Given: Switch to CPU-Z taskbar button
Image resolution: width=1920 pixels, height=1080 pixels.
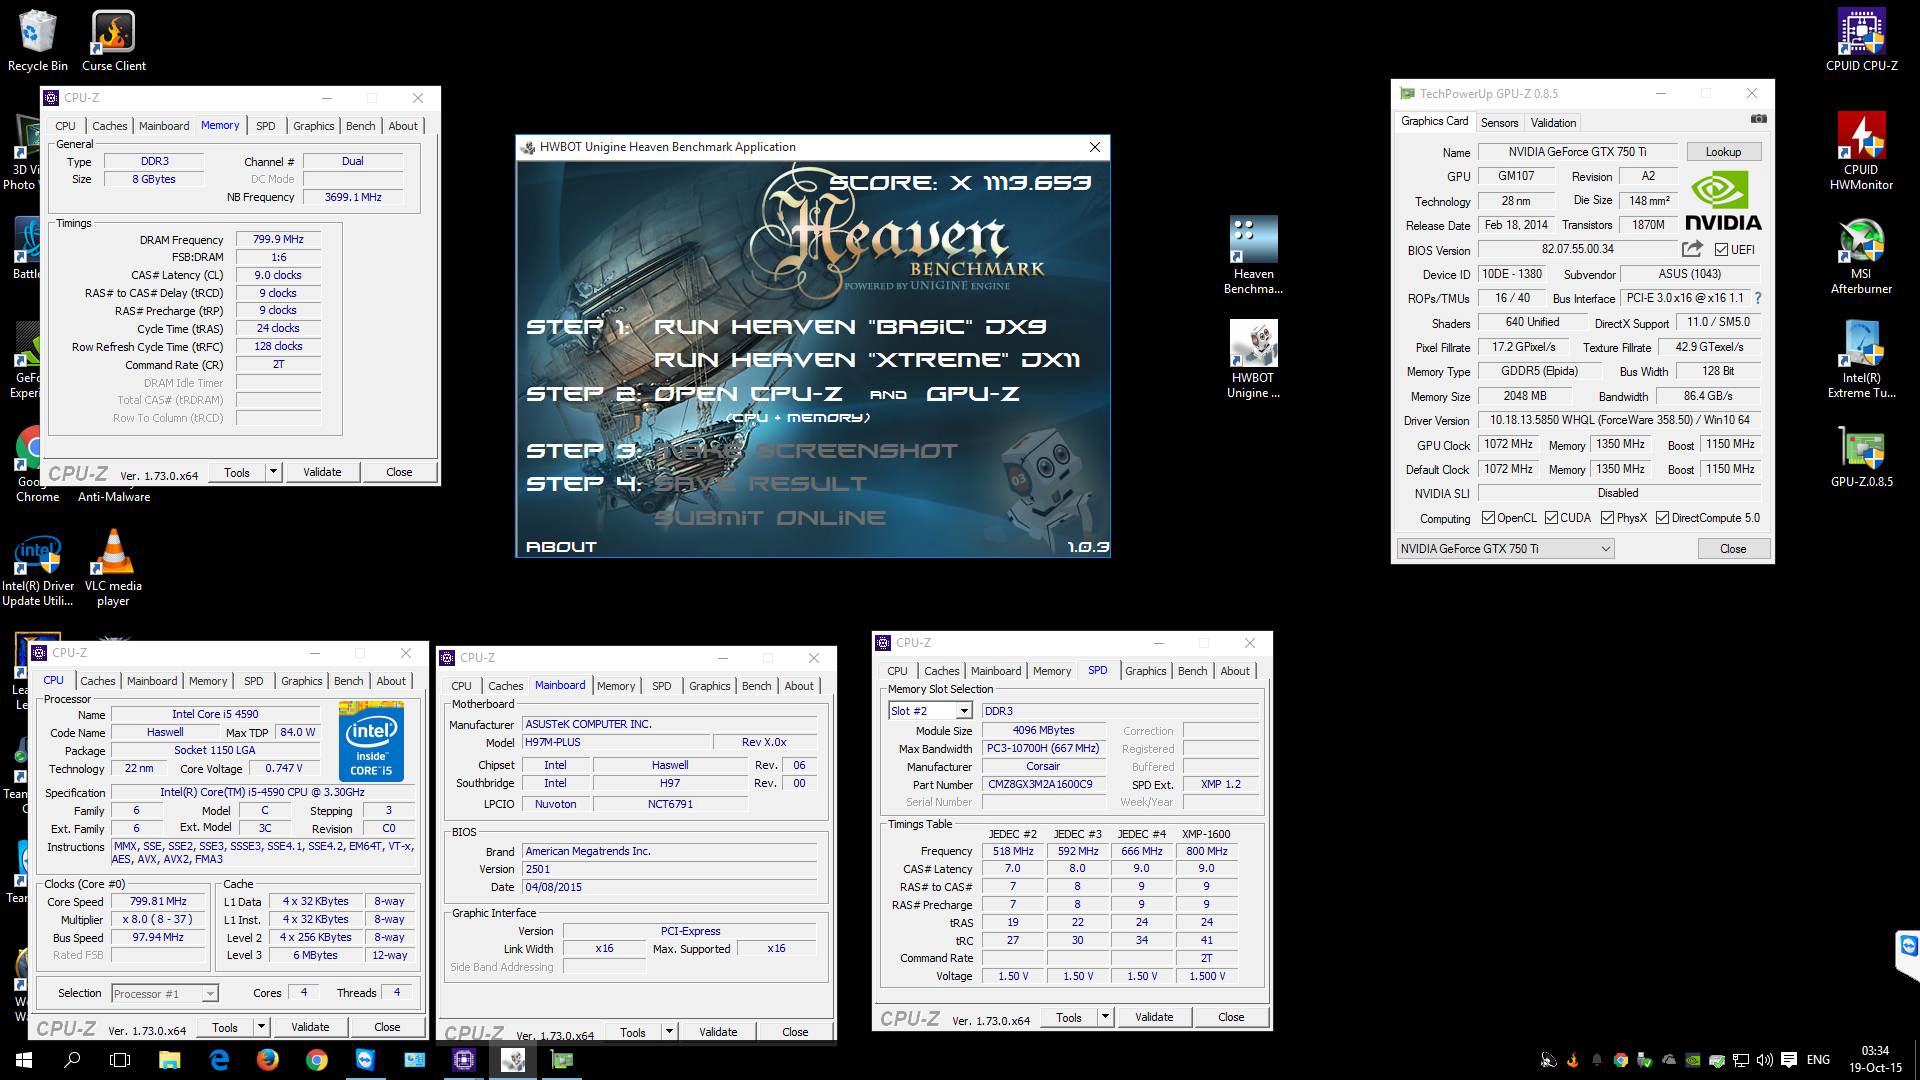Looking at the screenshot, I should [x=464, y=1060].
